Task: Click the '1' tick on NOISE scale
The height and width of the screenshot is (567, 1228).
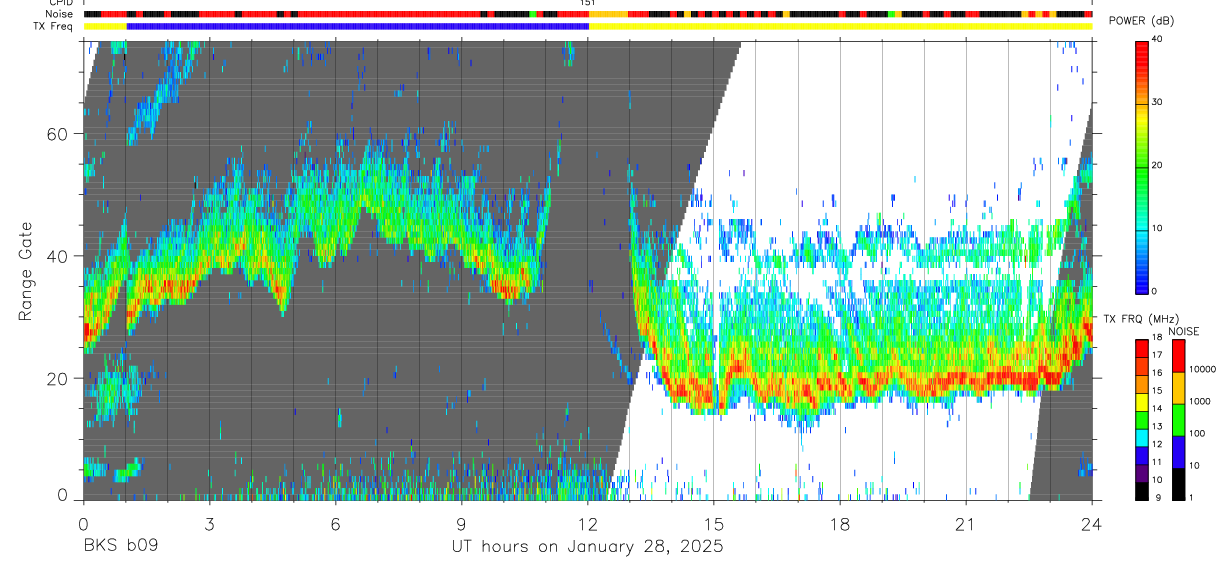Action: click(1191, 498)
